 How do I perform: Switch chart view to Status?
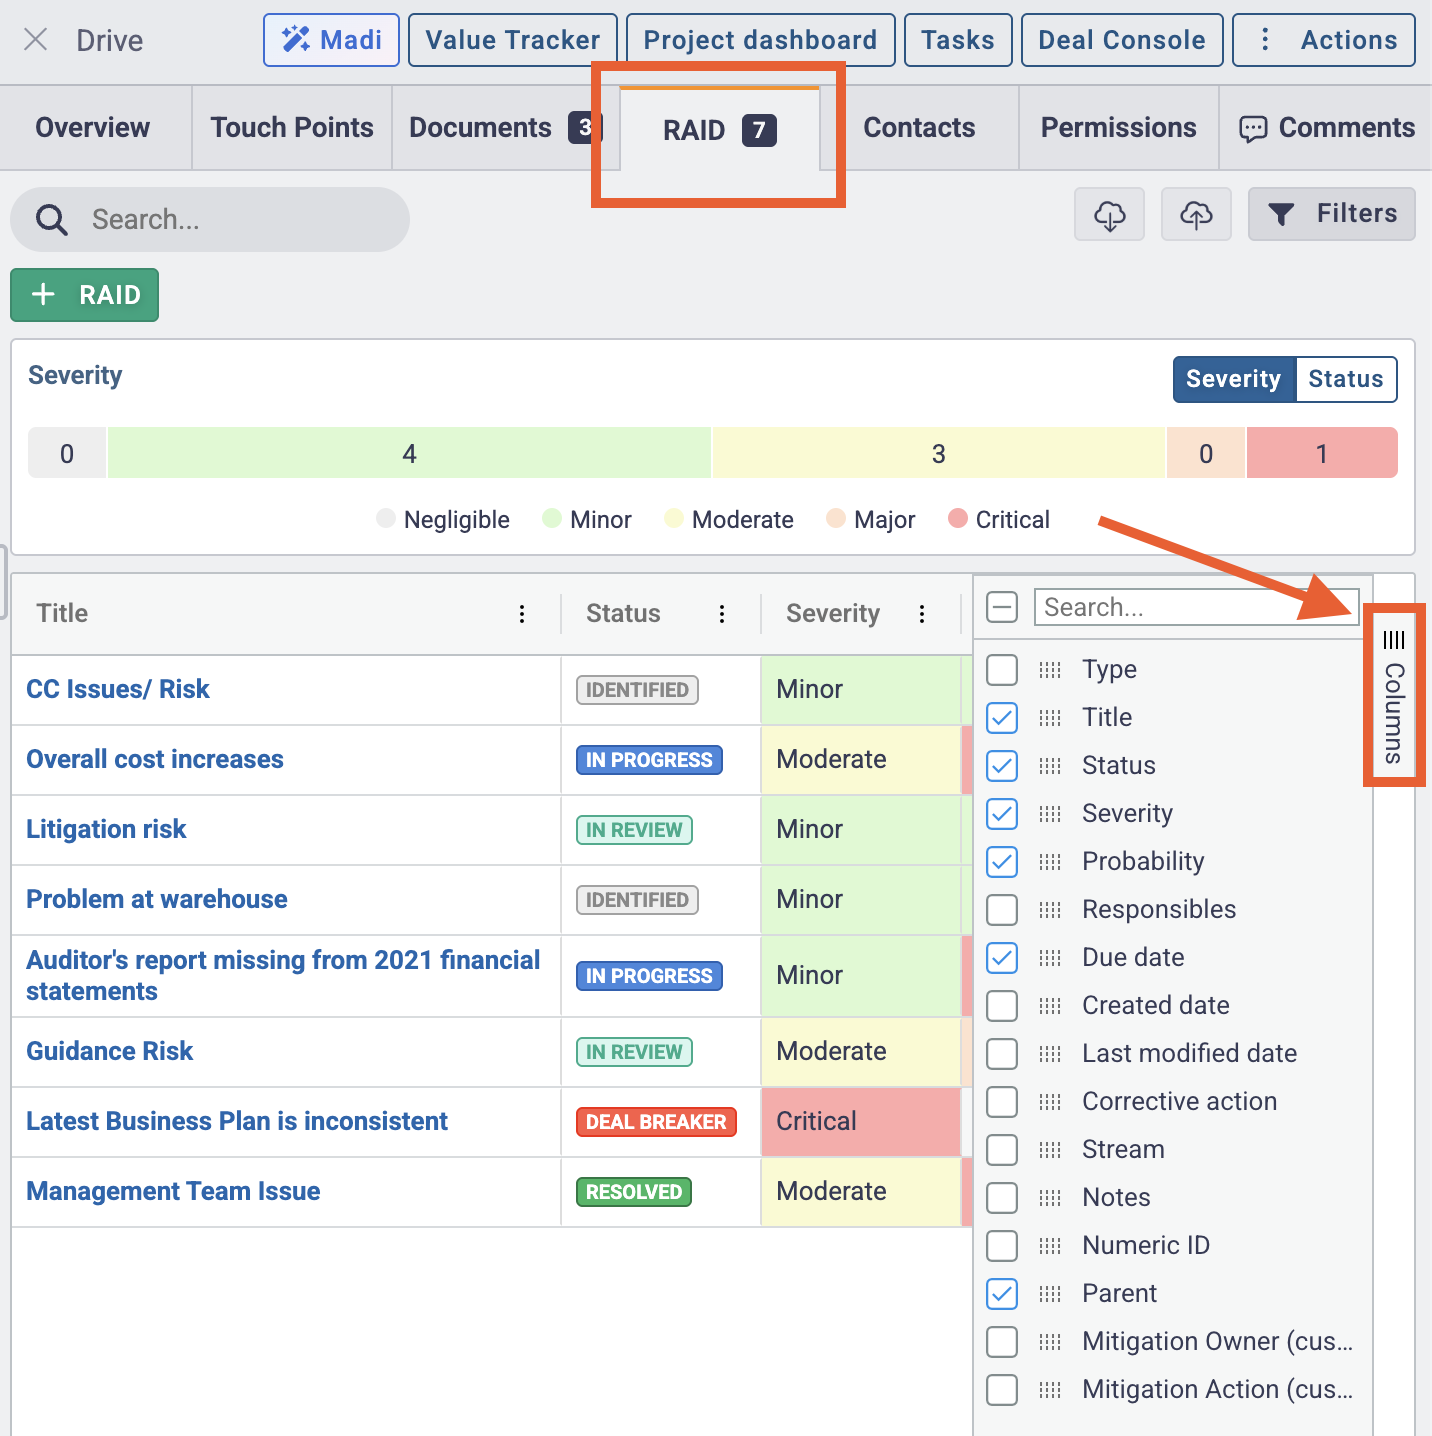click(x=1346, y=379)
